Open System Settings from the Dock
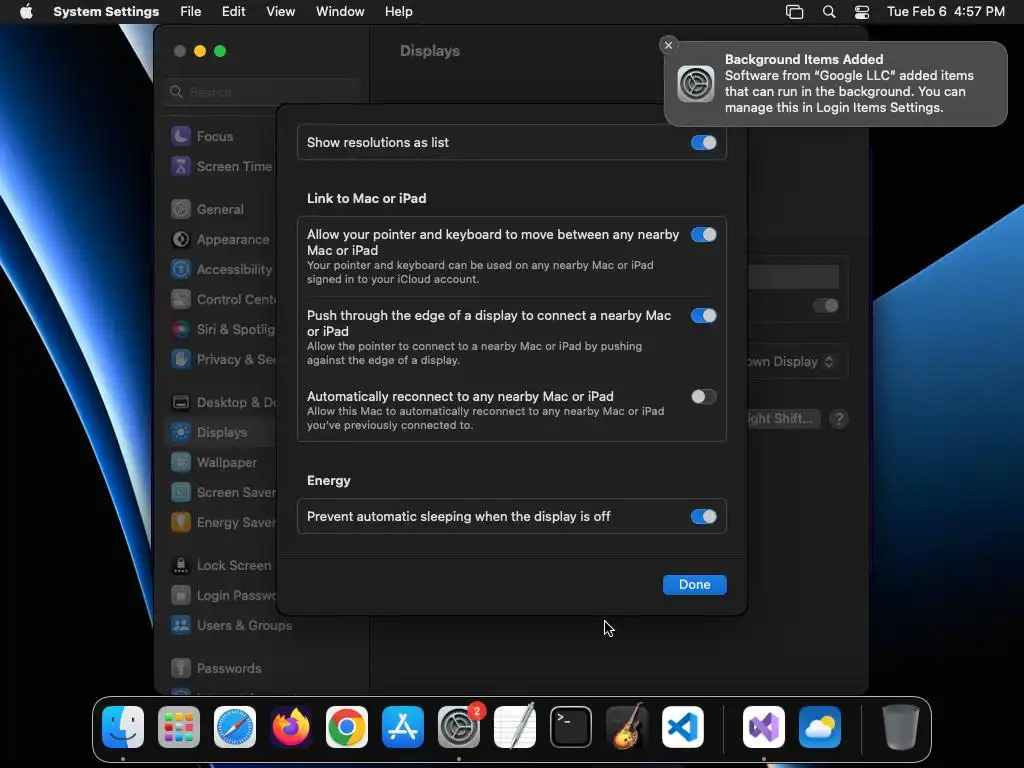Screen dimensions: 1024x768 click(459, 727)
